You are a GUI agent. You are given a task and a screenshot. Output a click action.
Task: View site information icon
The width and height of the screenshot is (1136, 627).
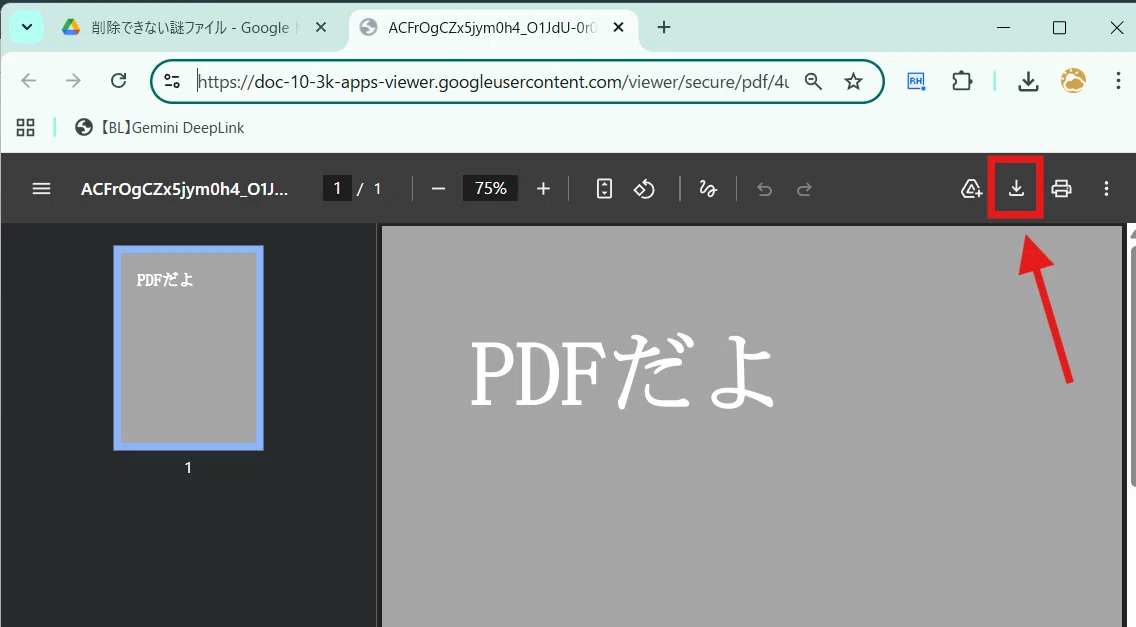[x=172, y=81]
